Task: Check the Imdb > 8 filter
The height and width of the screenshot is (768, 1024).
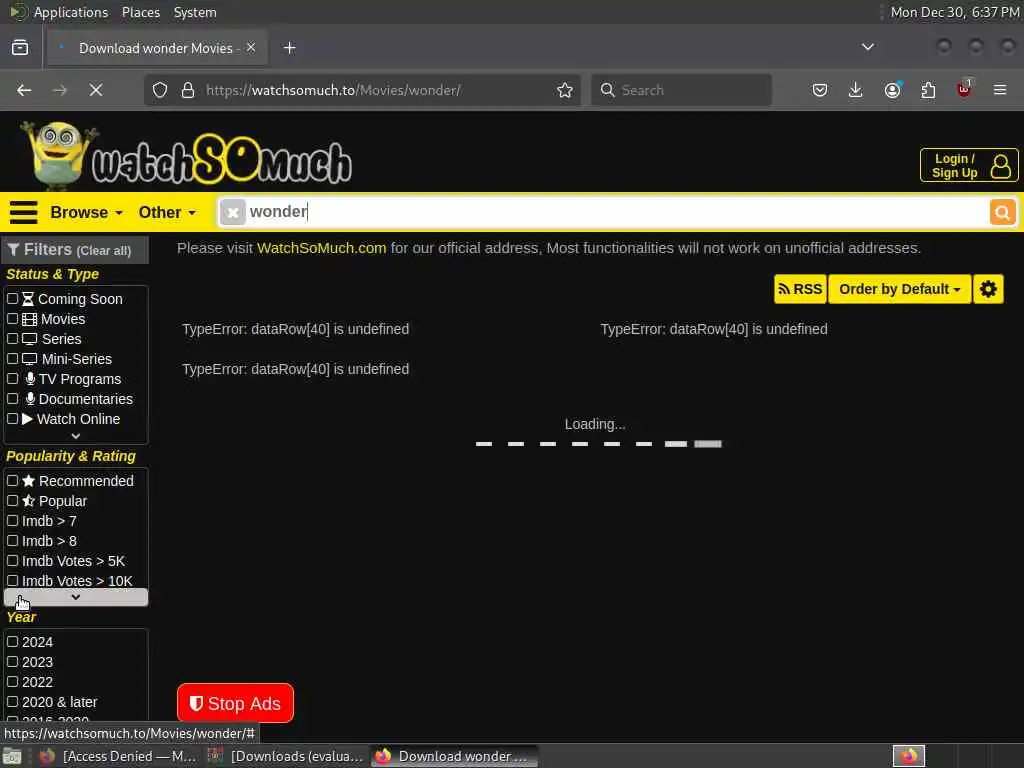Action: pyautogui.click(x=12, y=541)
